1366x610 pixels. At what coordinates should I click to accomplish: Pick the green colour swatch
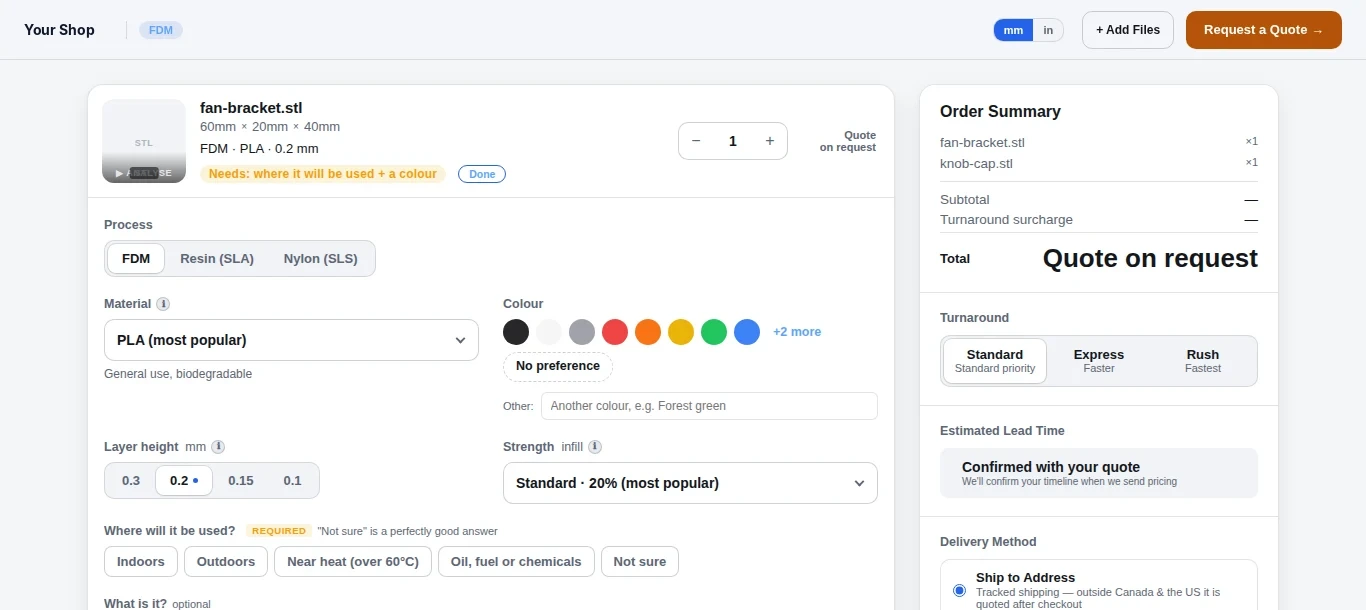(714, 332)
